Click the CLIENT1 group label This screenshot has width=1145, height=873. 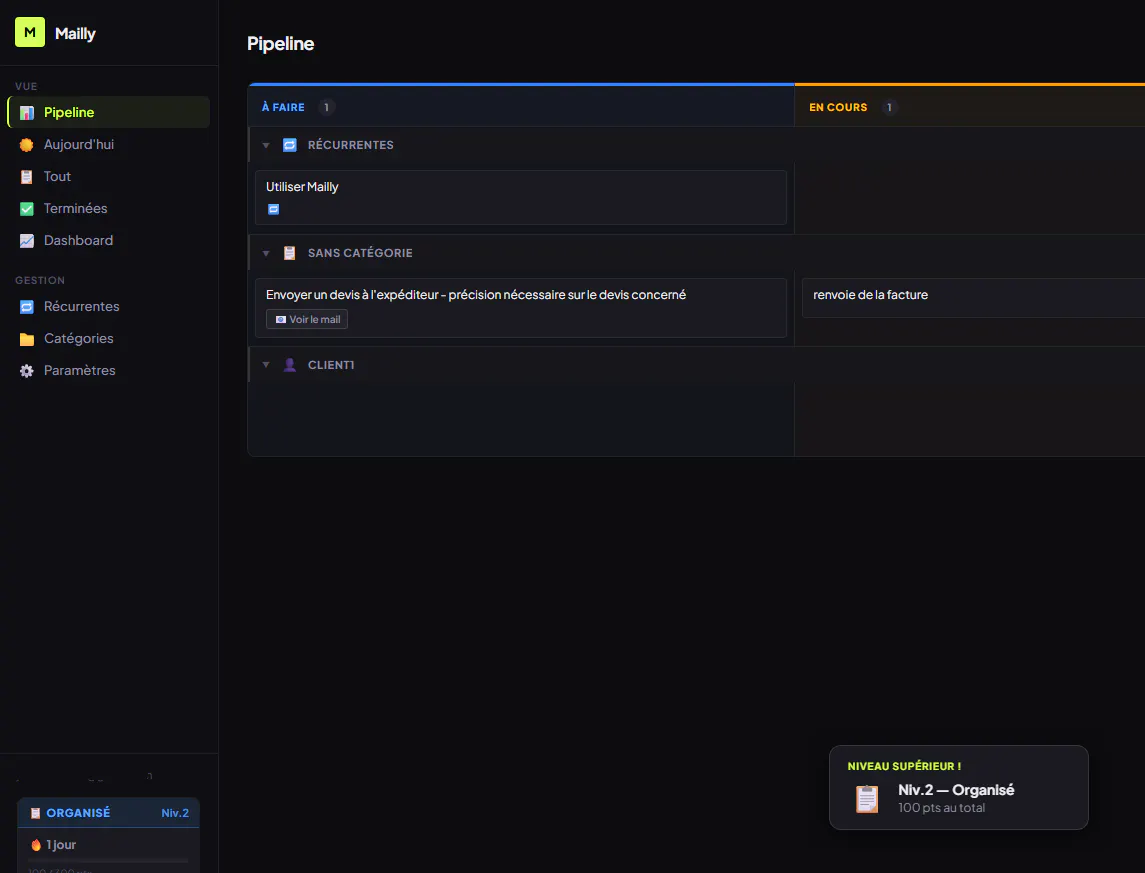(x=331, y=365)
